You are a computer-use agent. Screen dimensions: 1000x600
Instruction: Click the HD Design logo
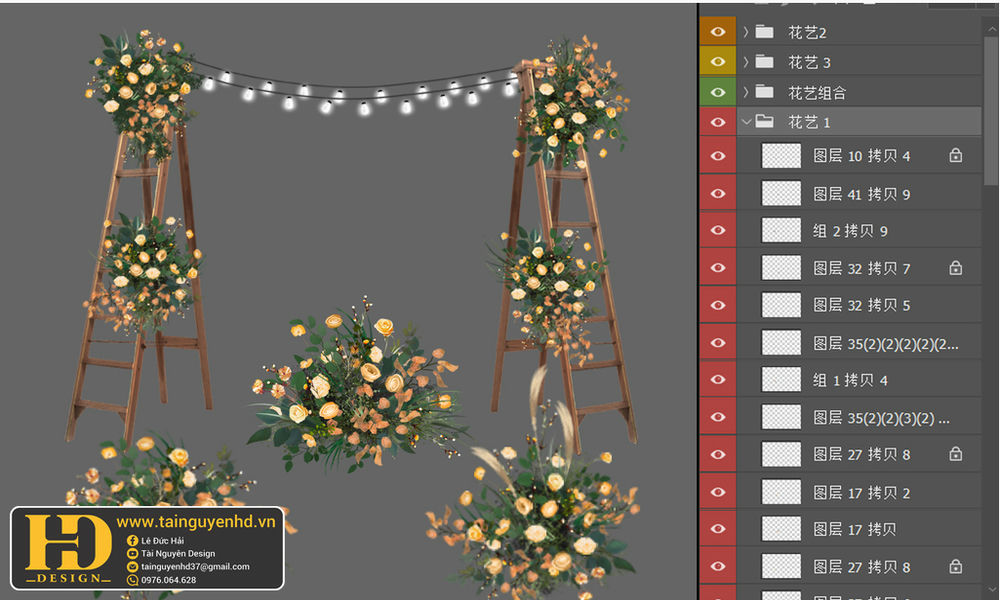(68, 548)
